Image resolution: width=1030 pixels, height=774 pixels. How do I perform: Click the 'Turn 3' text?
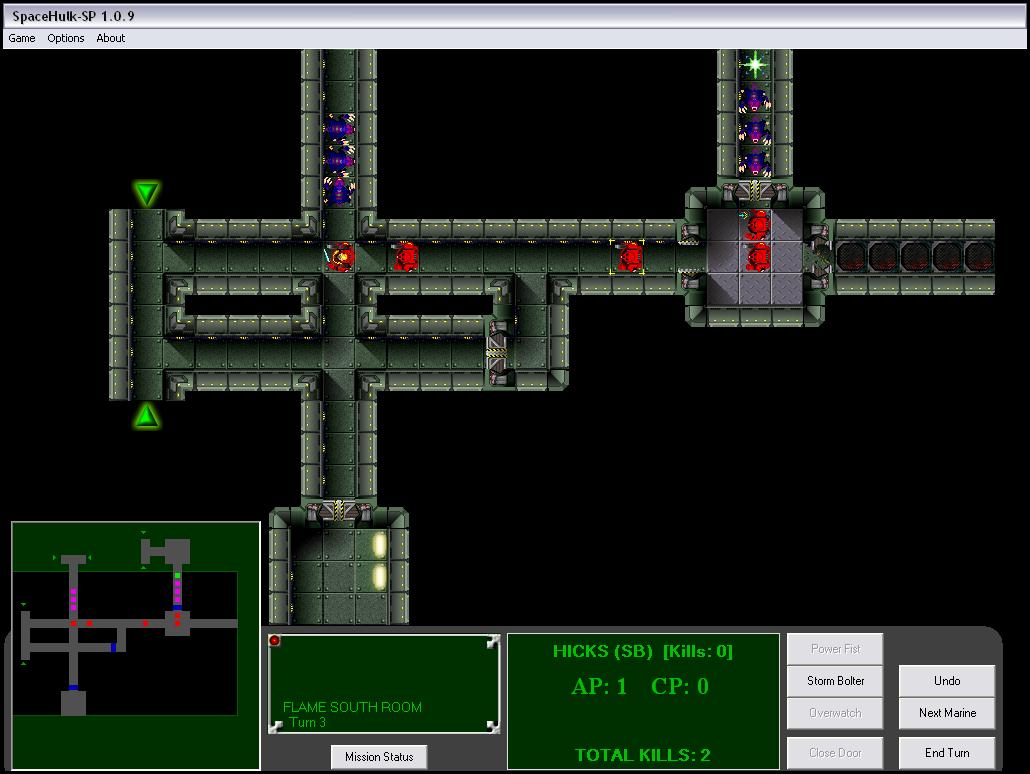coord(307,722)
